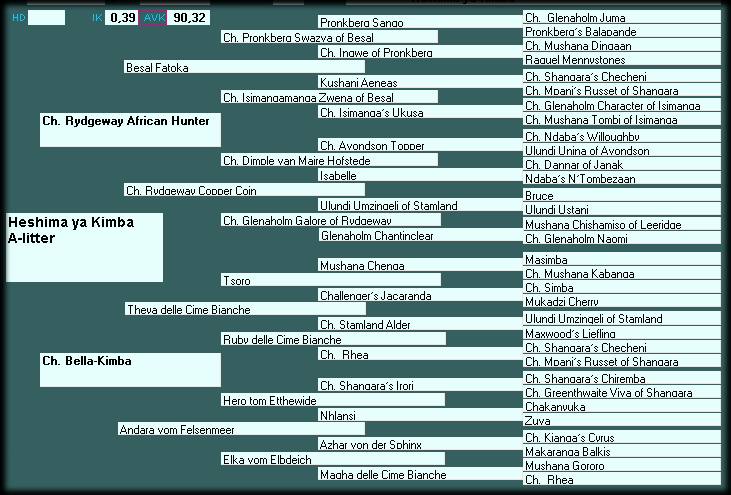Click Ch. Pronkberg Swazya of Besal

pos(330,37)
